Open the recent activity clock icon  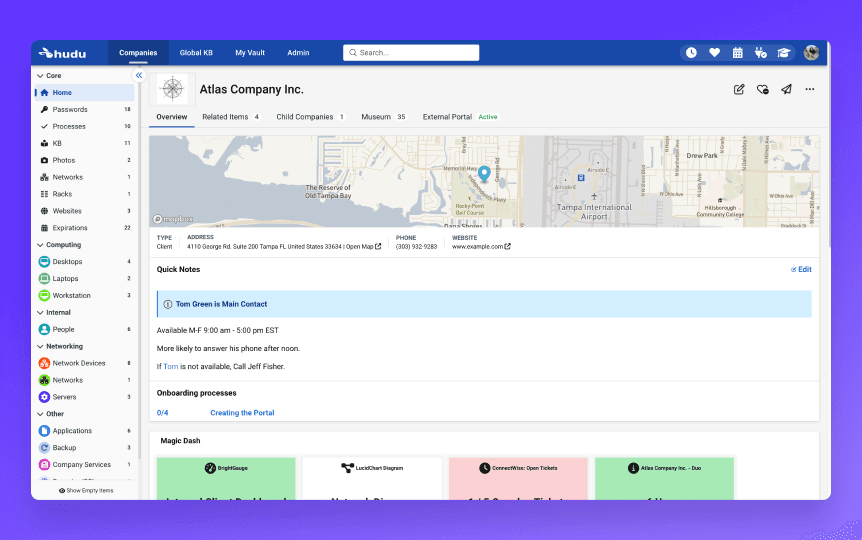(x=691, y=53)
